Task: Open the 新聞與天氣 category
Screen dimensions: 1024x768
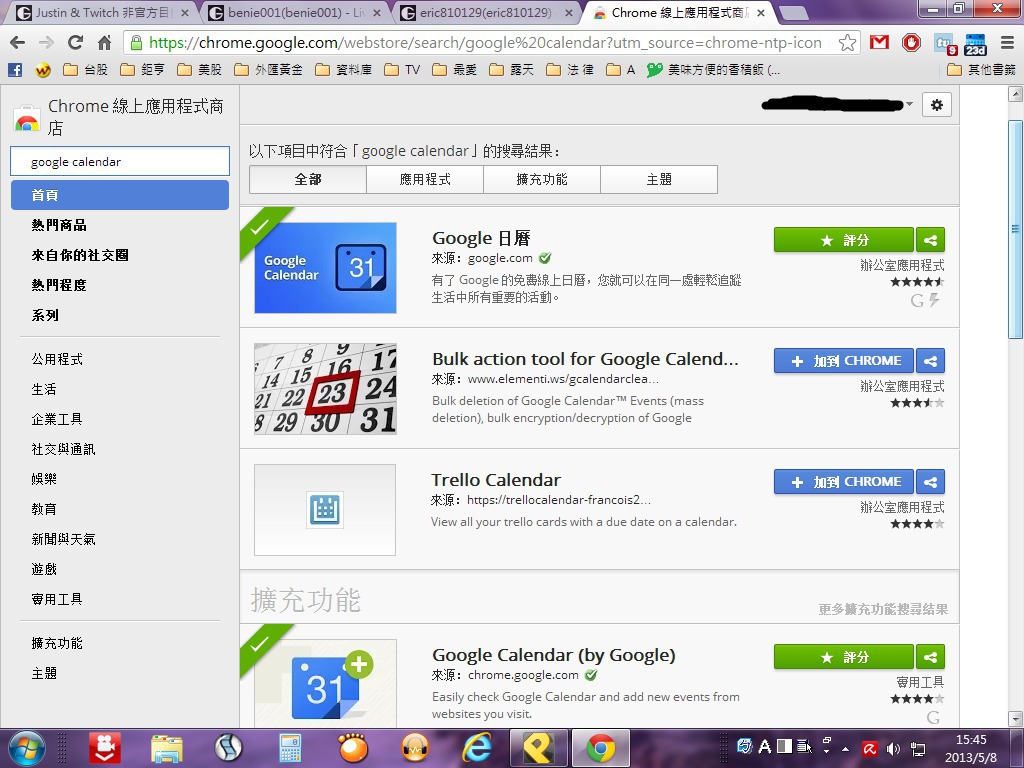Action: pyautogui.click(x=63, y=539)
